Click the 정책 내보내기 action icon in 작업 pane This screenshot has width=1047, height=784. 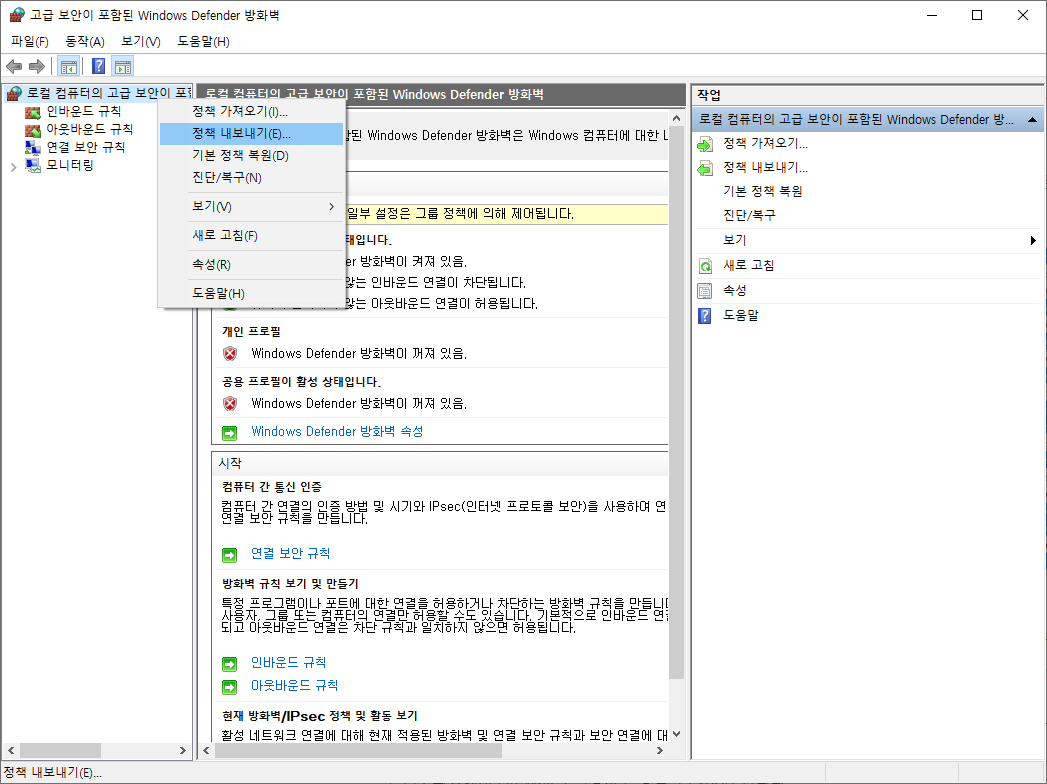(x=705, y=168)
